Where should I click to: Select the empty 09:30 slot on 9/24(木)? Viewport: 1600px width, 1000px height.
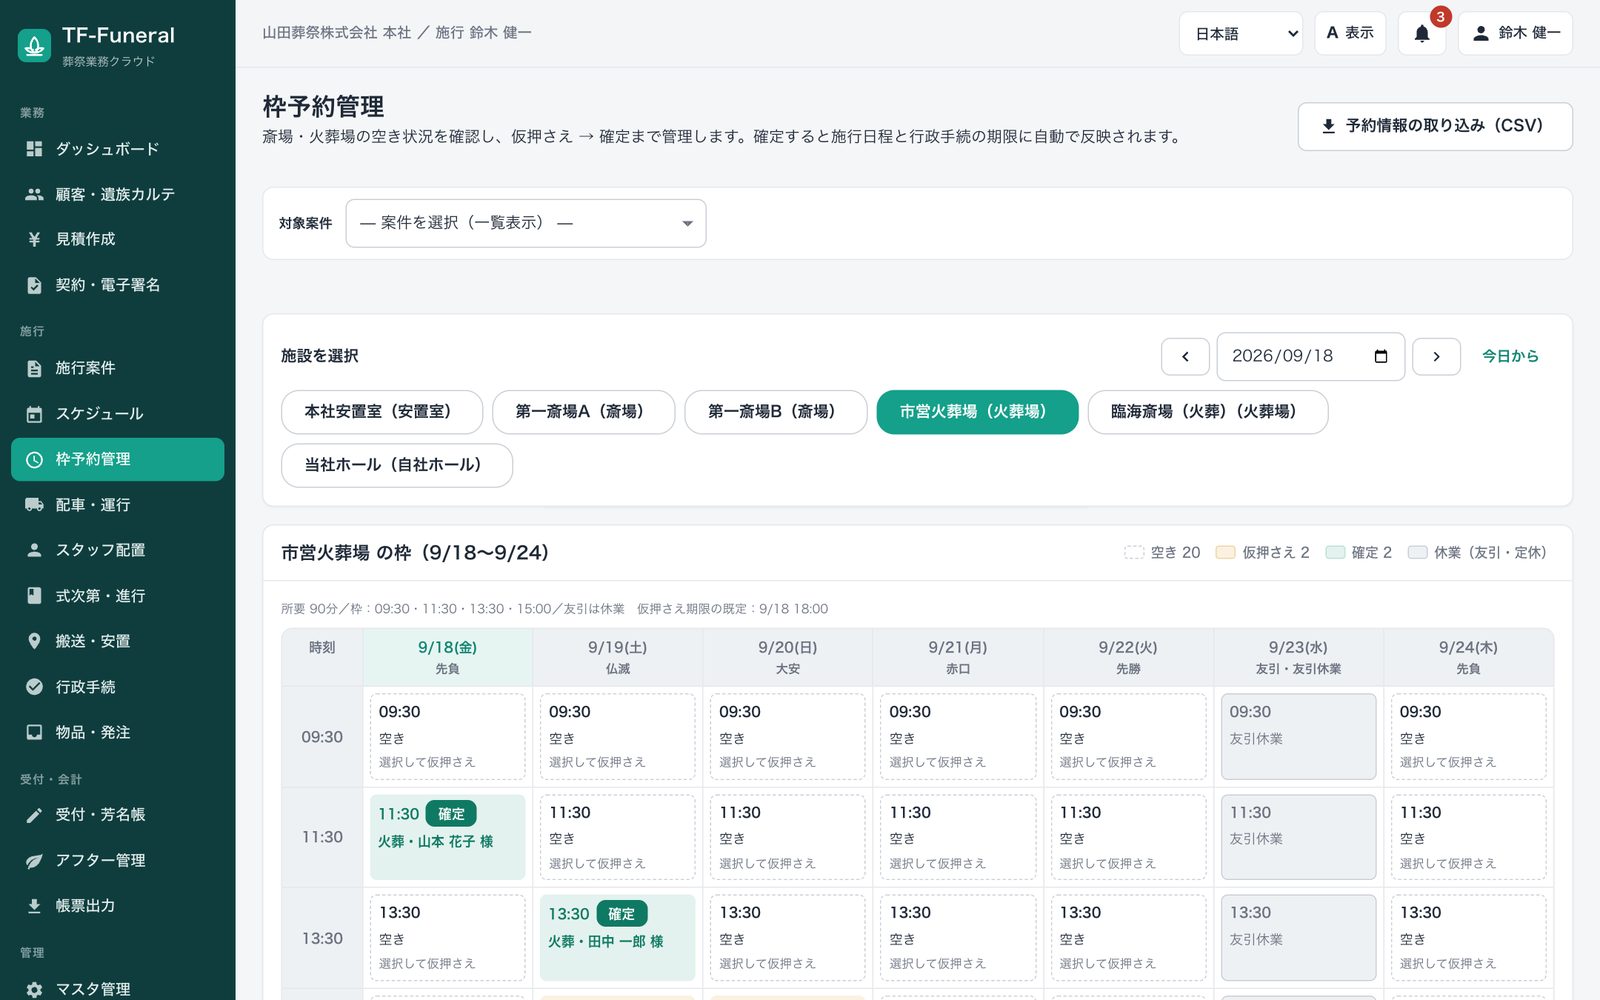(1469, 737)
